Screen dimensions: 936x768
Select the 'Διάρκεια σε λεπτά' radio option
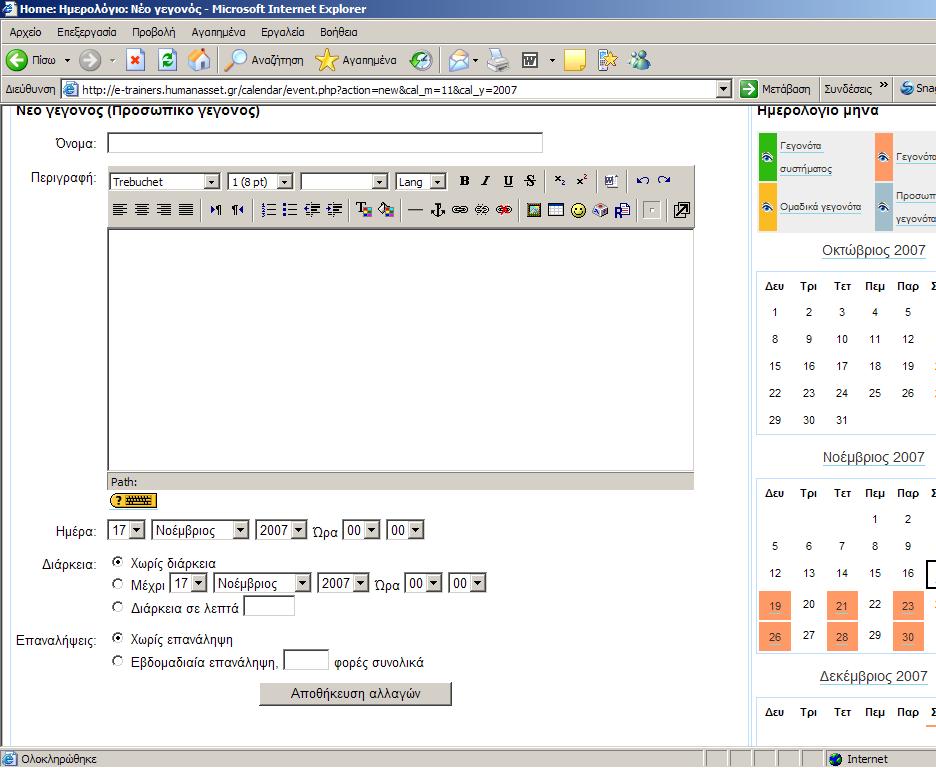coord(118,607)
